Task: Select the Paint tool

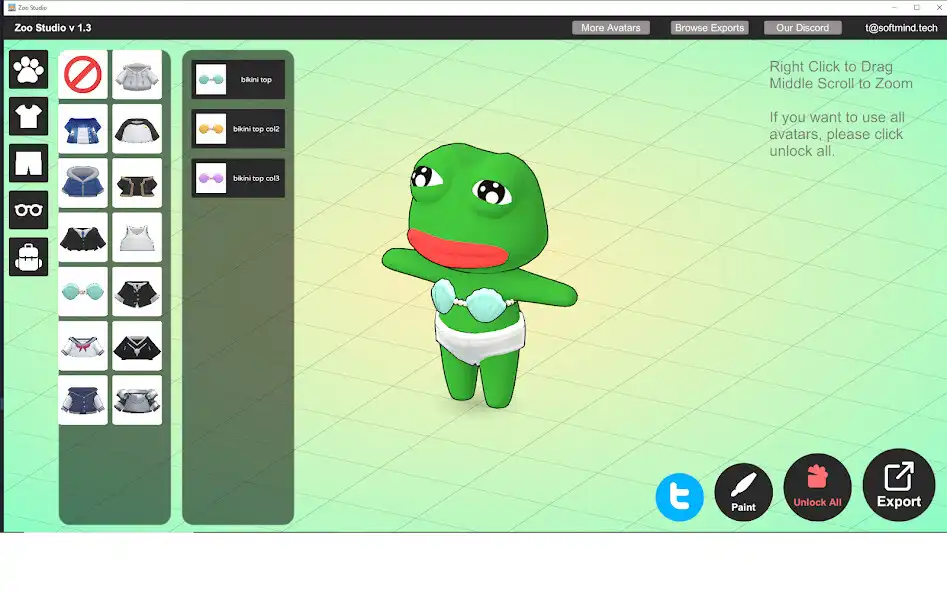Action: [x=743, y=490]
